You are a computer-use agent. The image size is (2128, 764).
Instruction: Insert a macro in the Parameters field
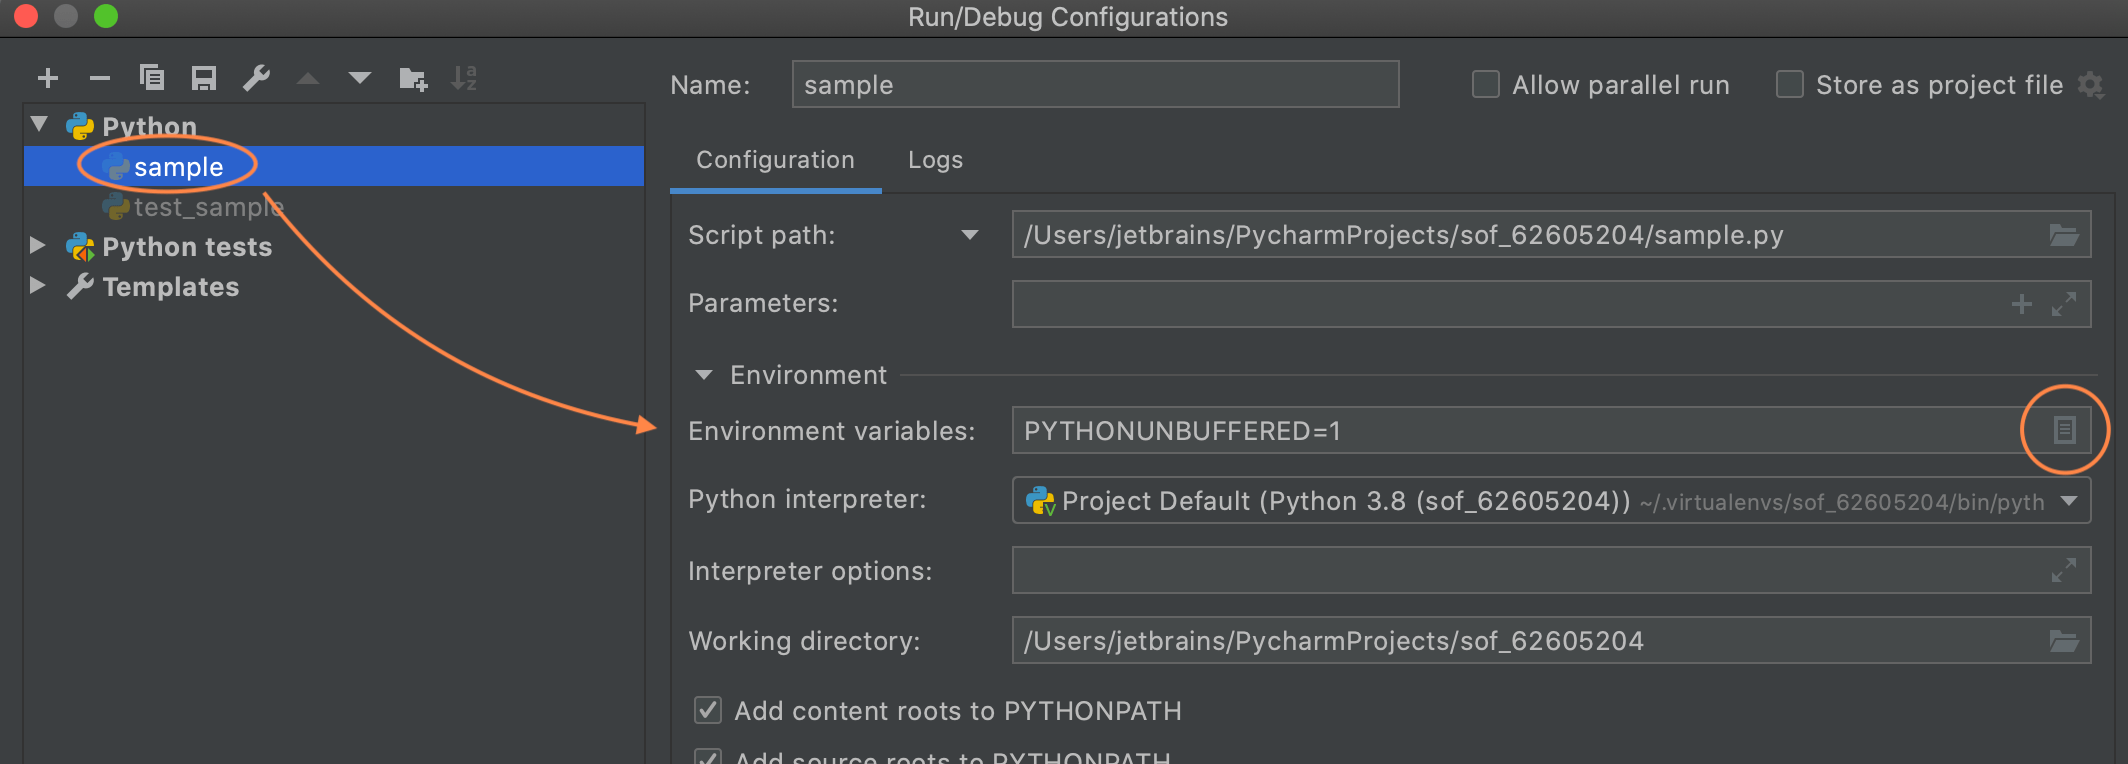pyautogui.click(x=2022, y=304)
